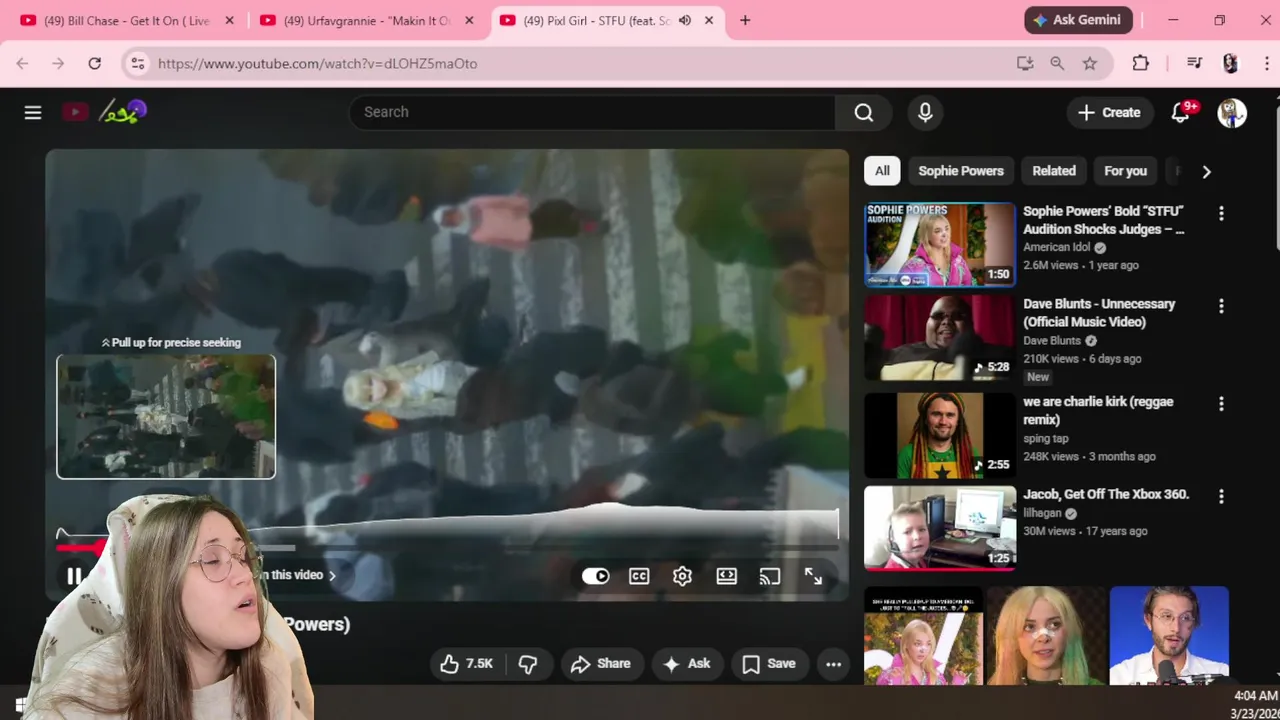Pause the video
The image size is (1280, 720).
click(x=74, y=576)
